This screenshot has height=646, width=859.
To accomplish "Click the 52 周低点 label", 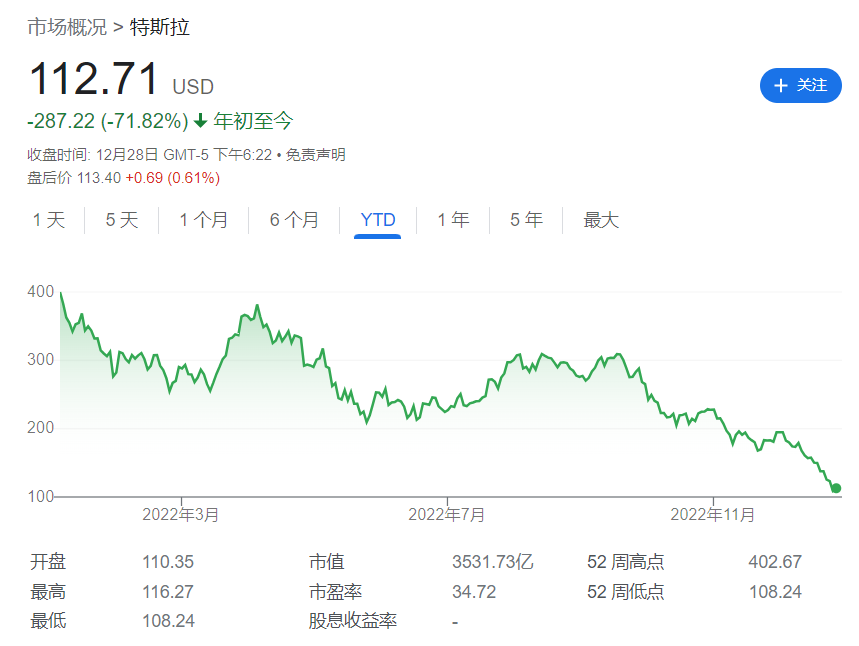I will 626,592.
